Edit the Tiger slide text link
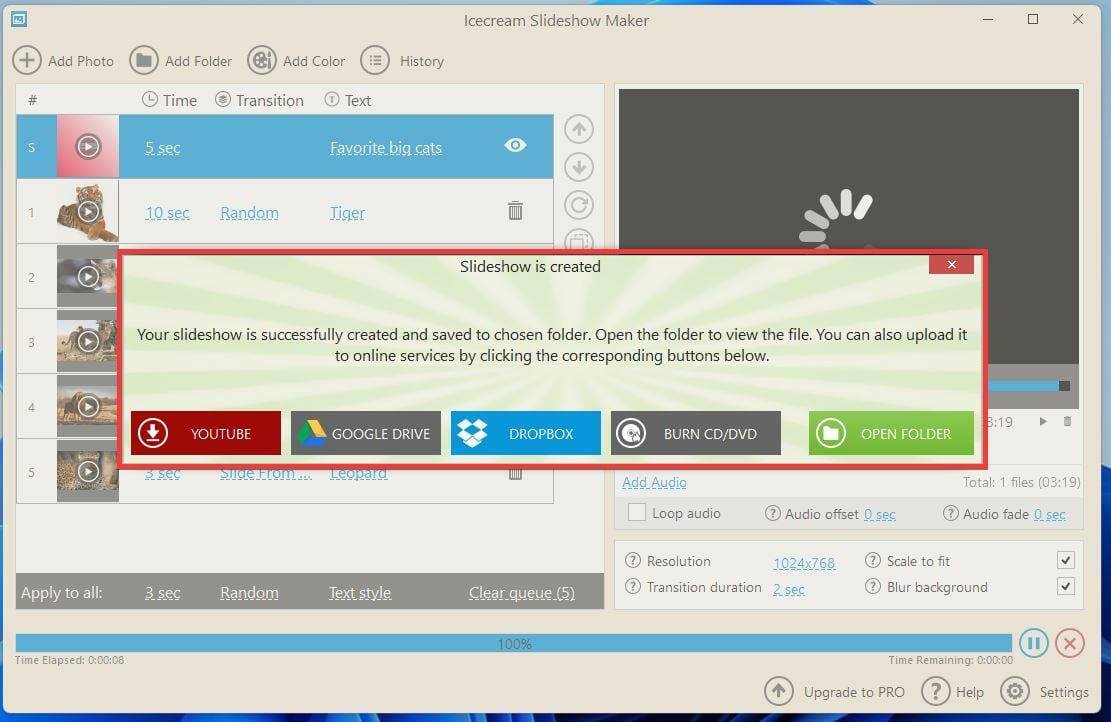 [x=347, y=213]
